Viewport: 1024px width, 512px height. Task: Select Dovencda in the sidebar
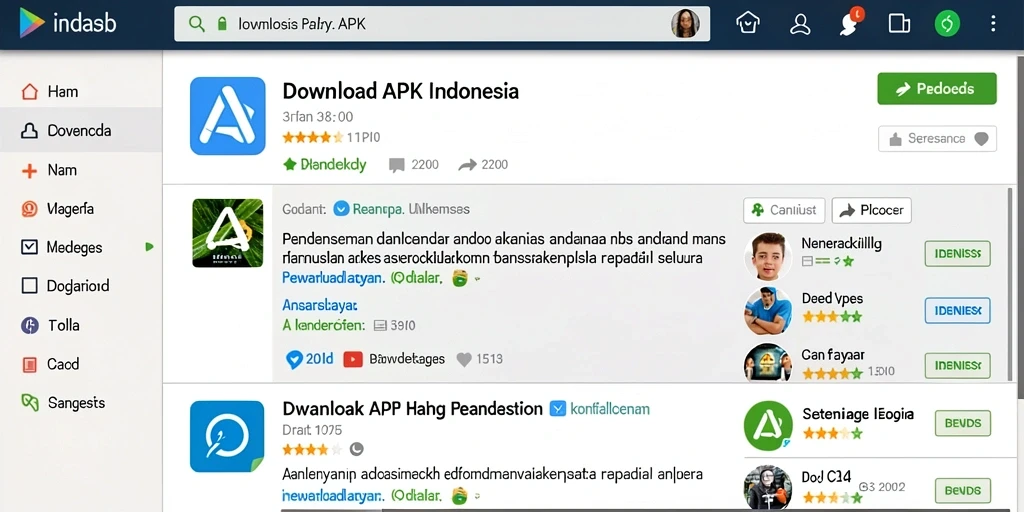pos(81,131)
